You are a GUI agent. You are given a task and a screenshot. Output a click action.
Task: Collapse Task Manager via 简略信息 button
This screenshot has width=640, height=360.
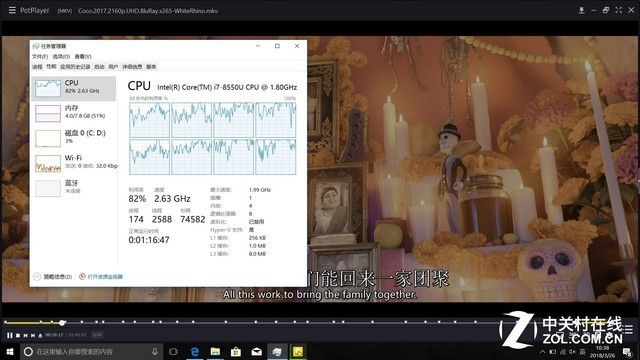[x=53, y=277]
